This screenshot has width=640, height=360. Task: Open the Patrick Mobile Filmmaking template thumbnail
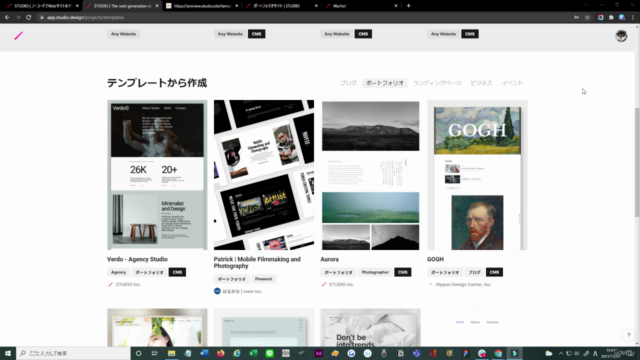point(264,175)
